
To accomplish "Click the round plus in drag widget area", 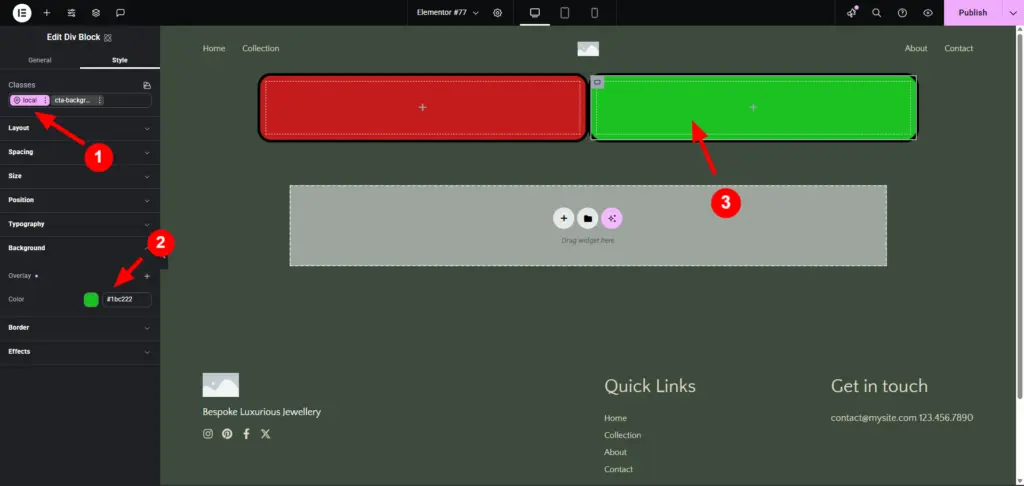I will (564, 219).
